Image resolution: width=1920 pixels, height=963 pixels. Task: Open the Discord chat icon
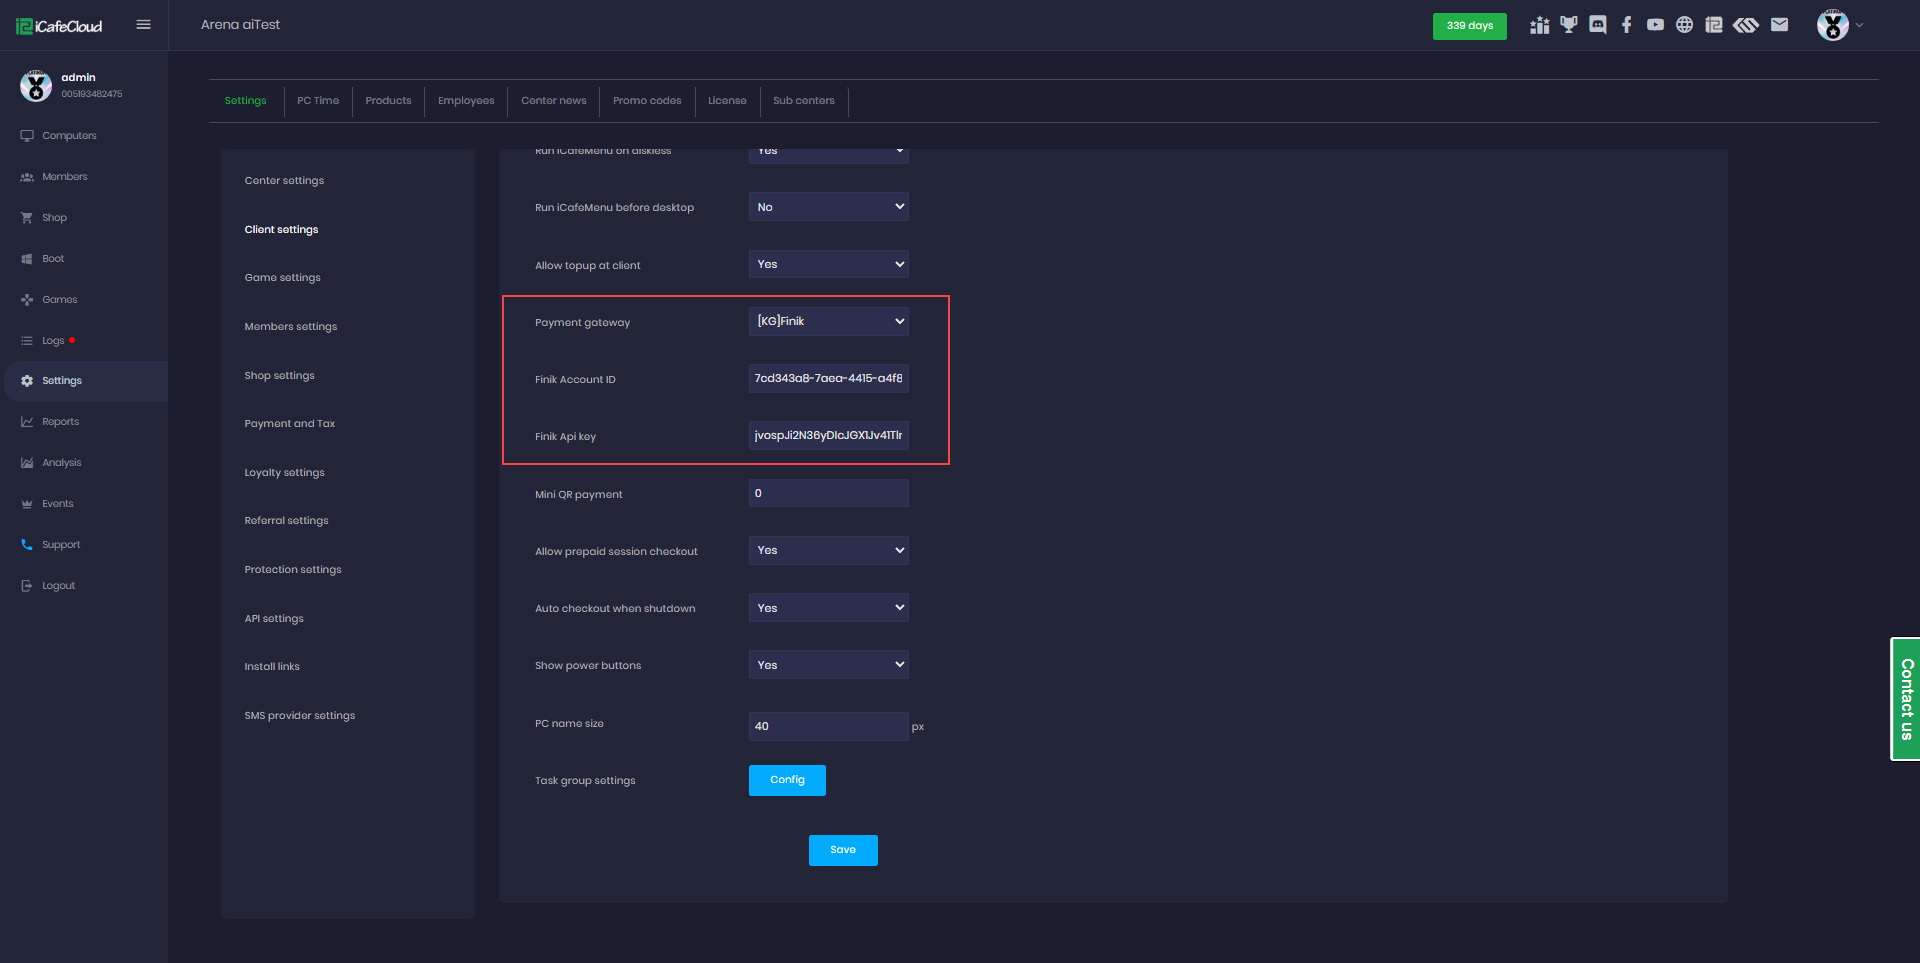[1598, 25]
